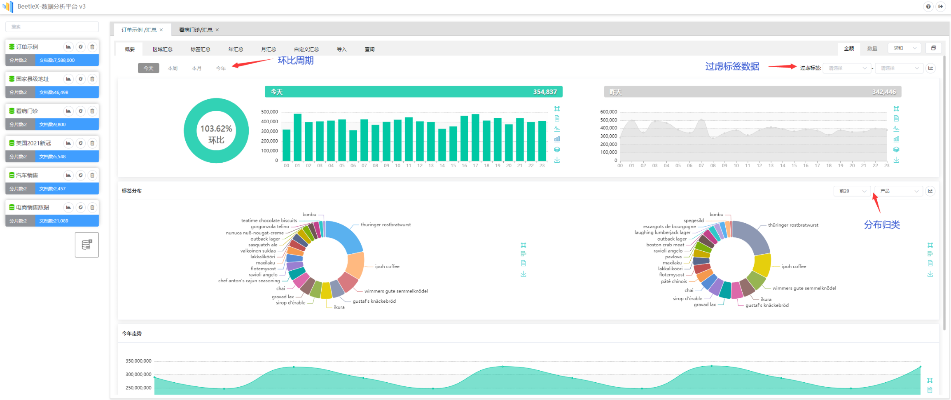Toggle metric to 数量

tap(872, 47)
